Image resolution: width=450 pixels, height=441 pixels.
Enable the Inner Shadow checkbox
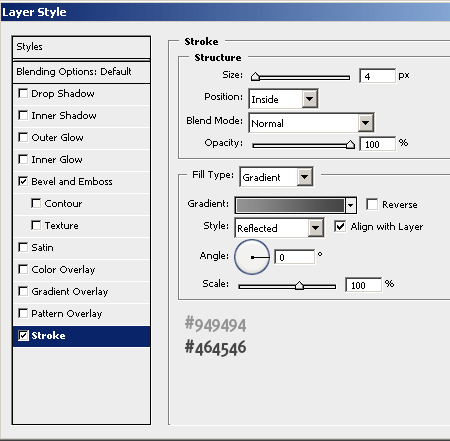coord(23,115)
